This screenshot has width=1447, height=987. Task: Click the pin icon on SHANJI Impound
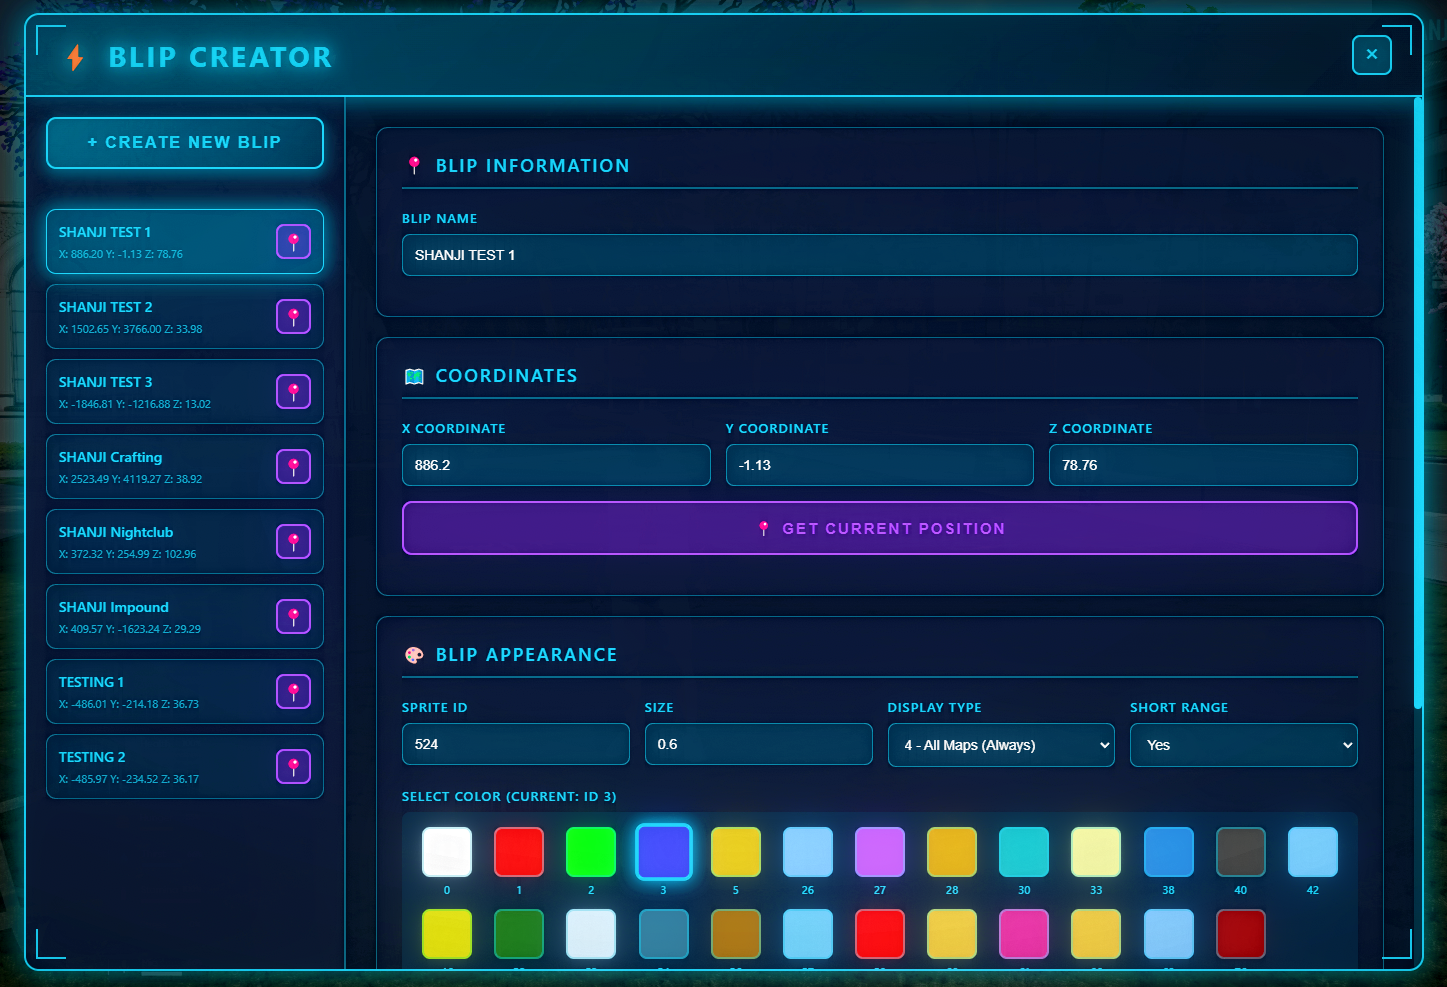tap(293, 616)
